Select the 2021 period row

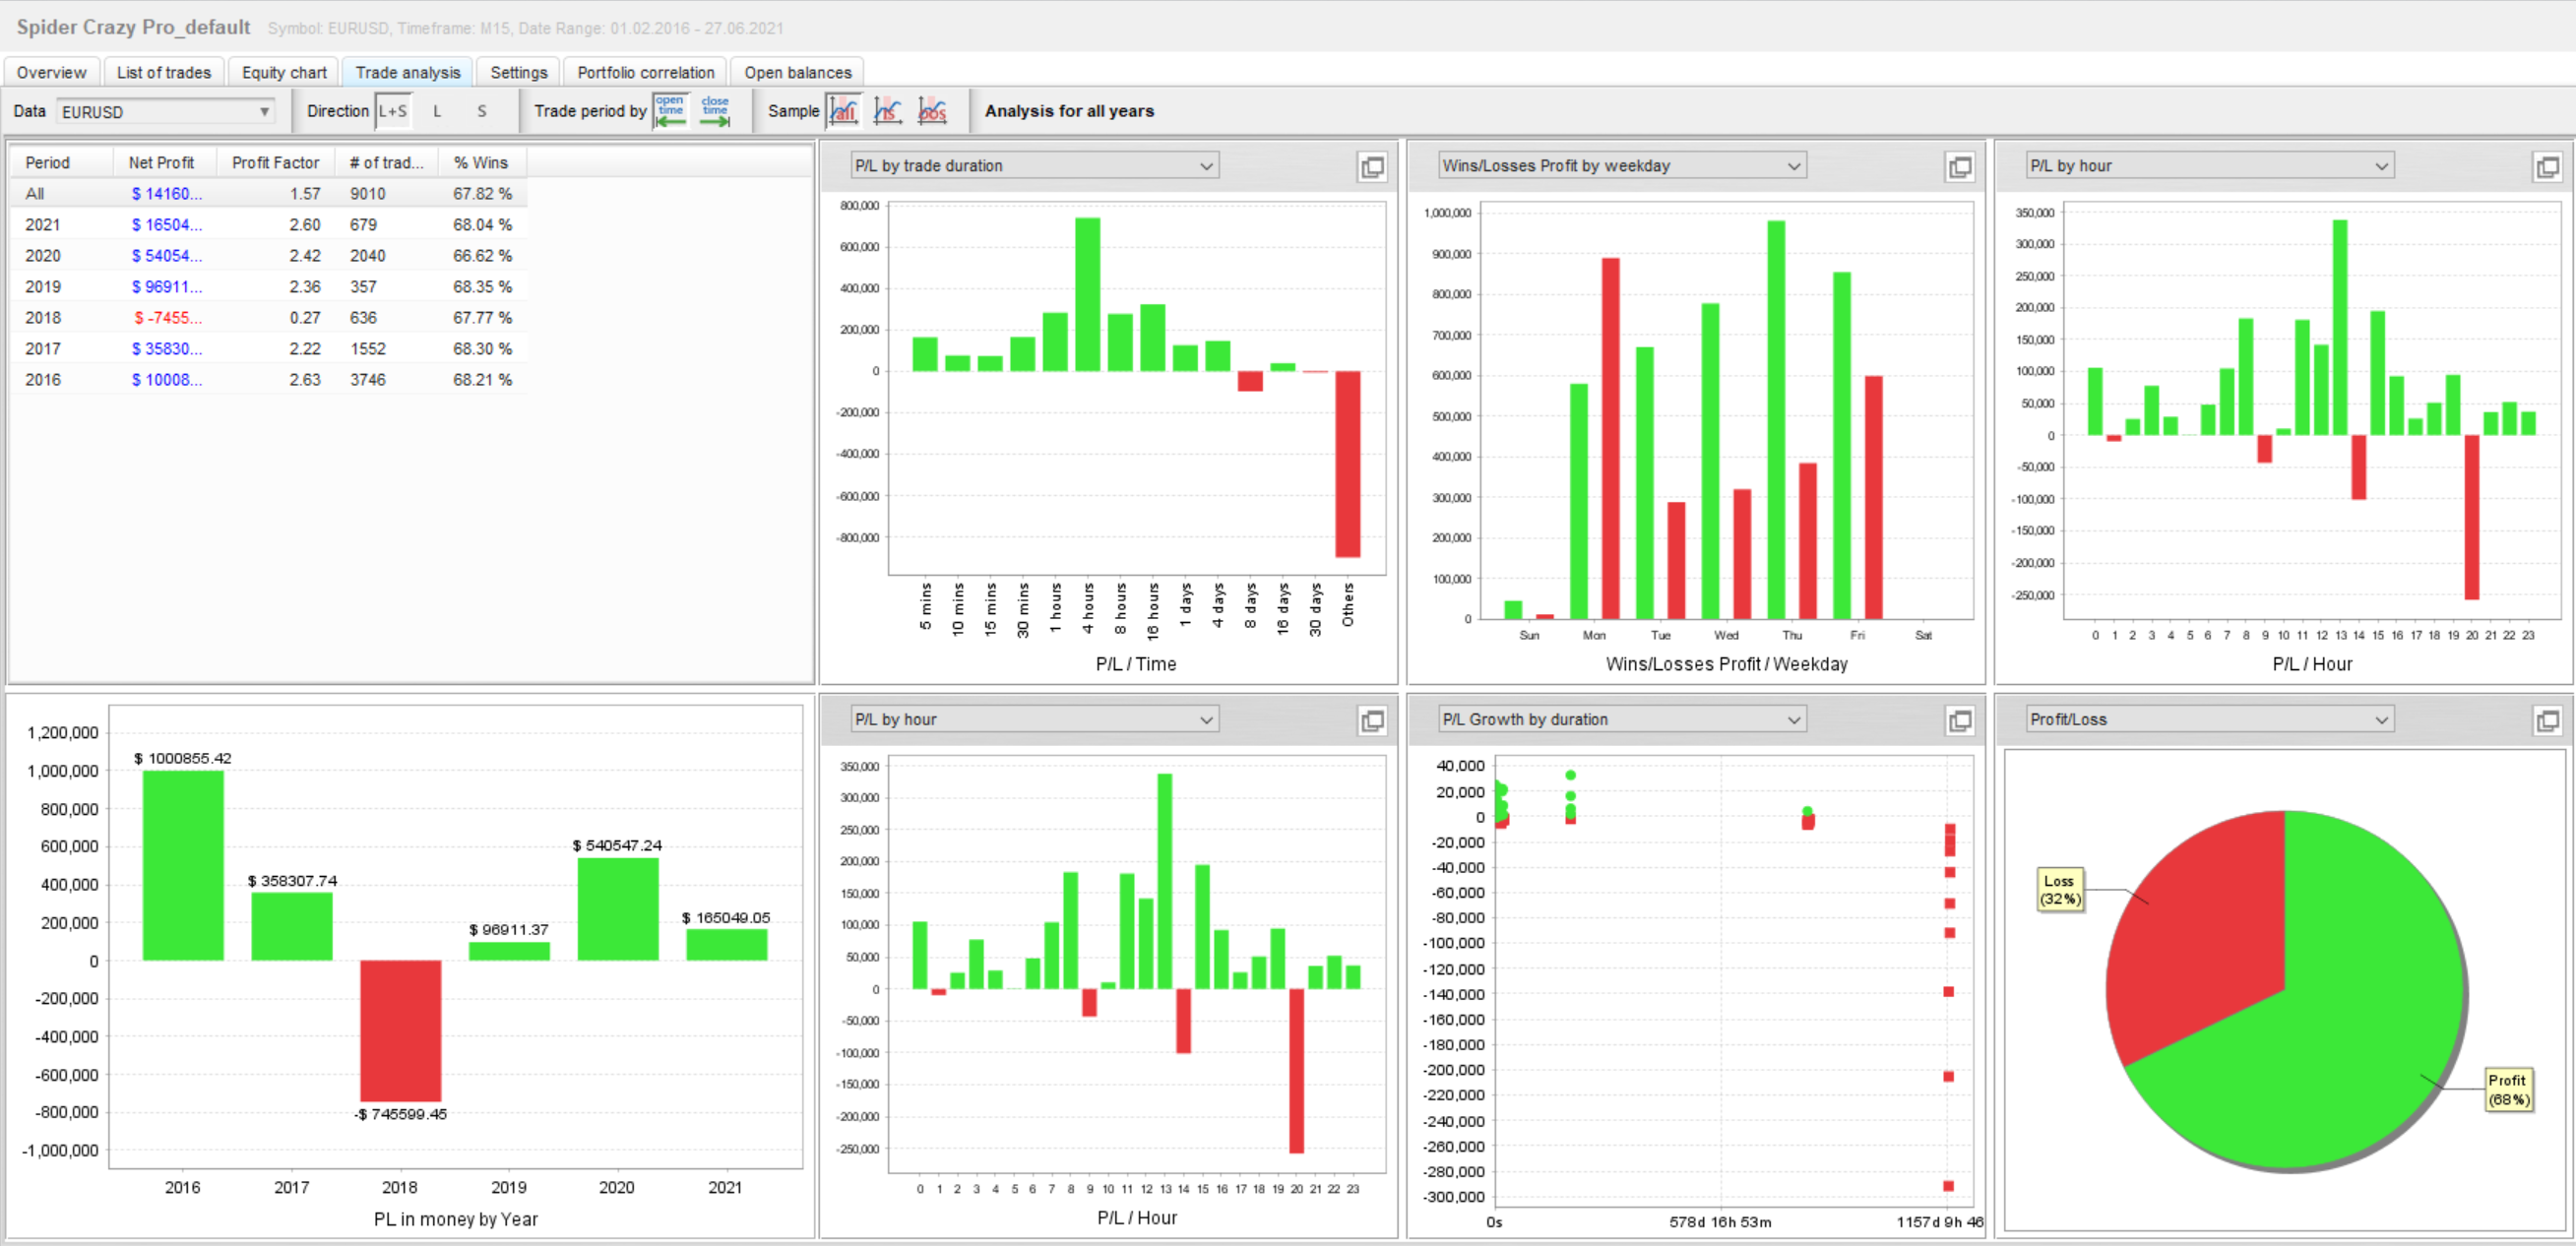[268, 225]
